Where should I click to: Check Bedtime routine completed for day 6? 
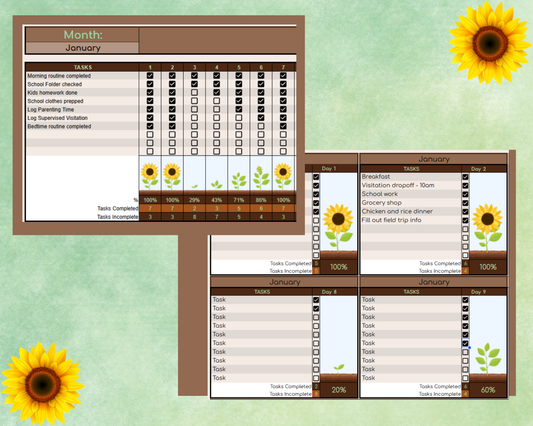261,126
